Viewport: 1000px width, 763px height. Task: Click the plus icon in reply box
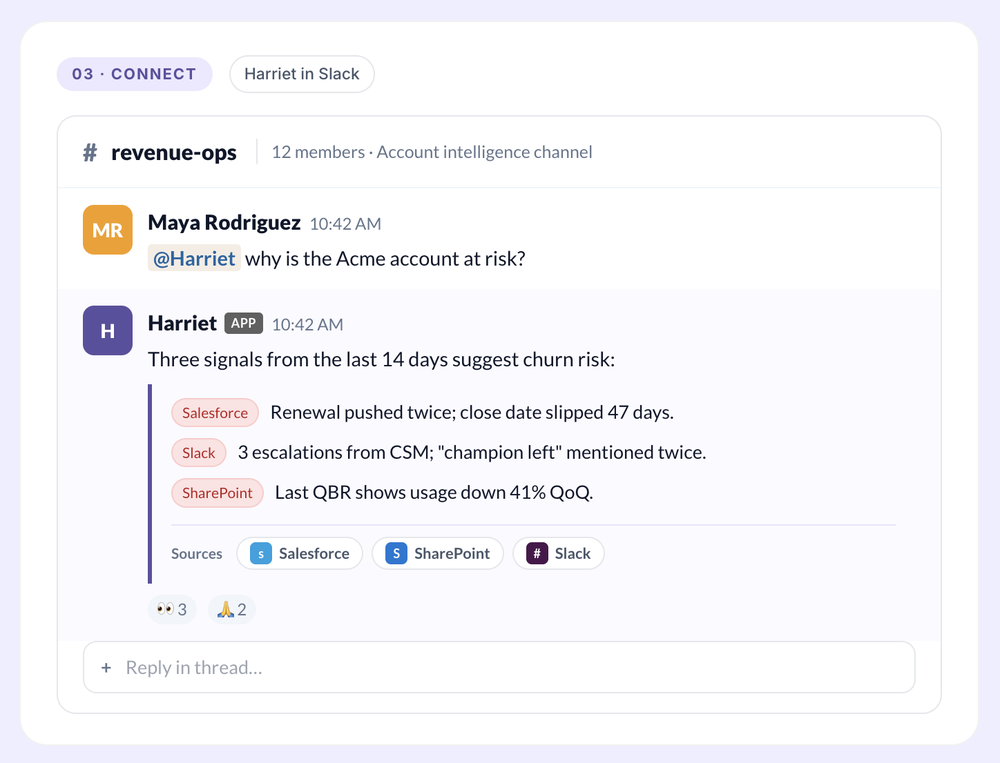click(x=107, y=668)
